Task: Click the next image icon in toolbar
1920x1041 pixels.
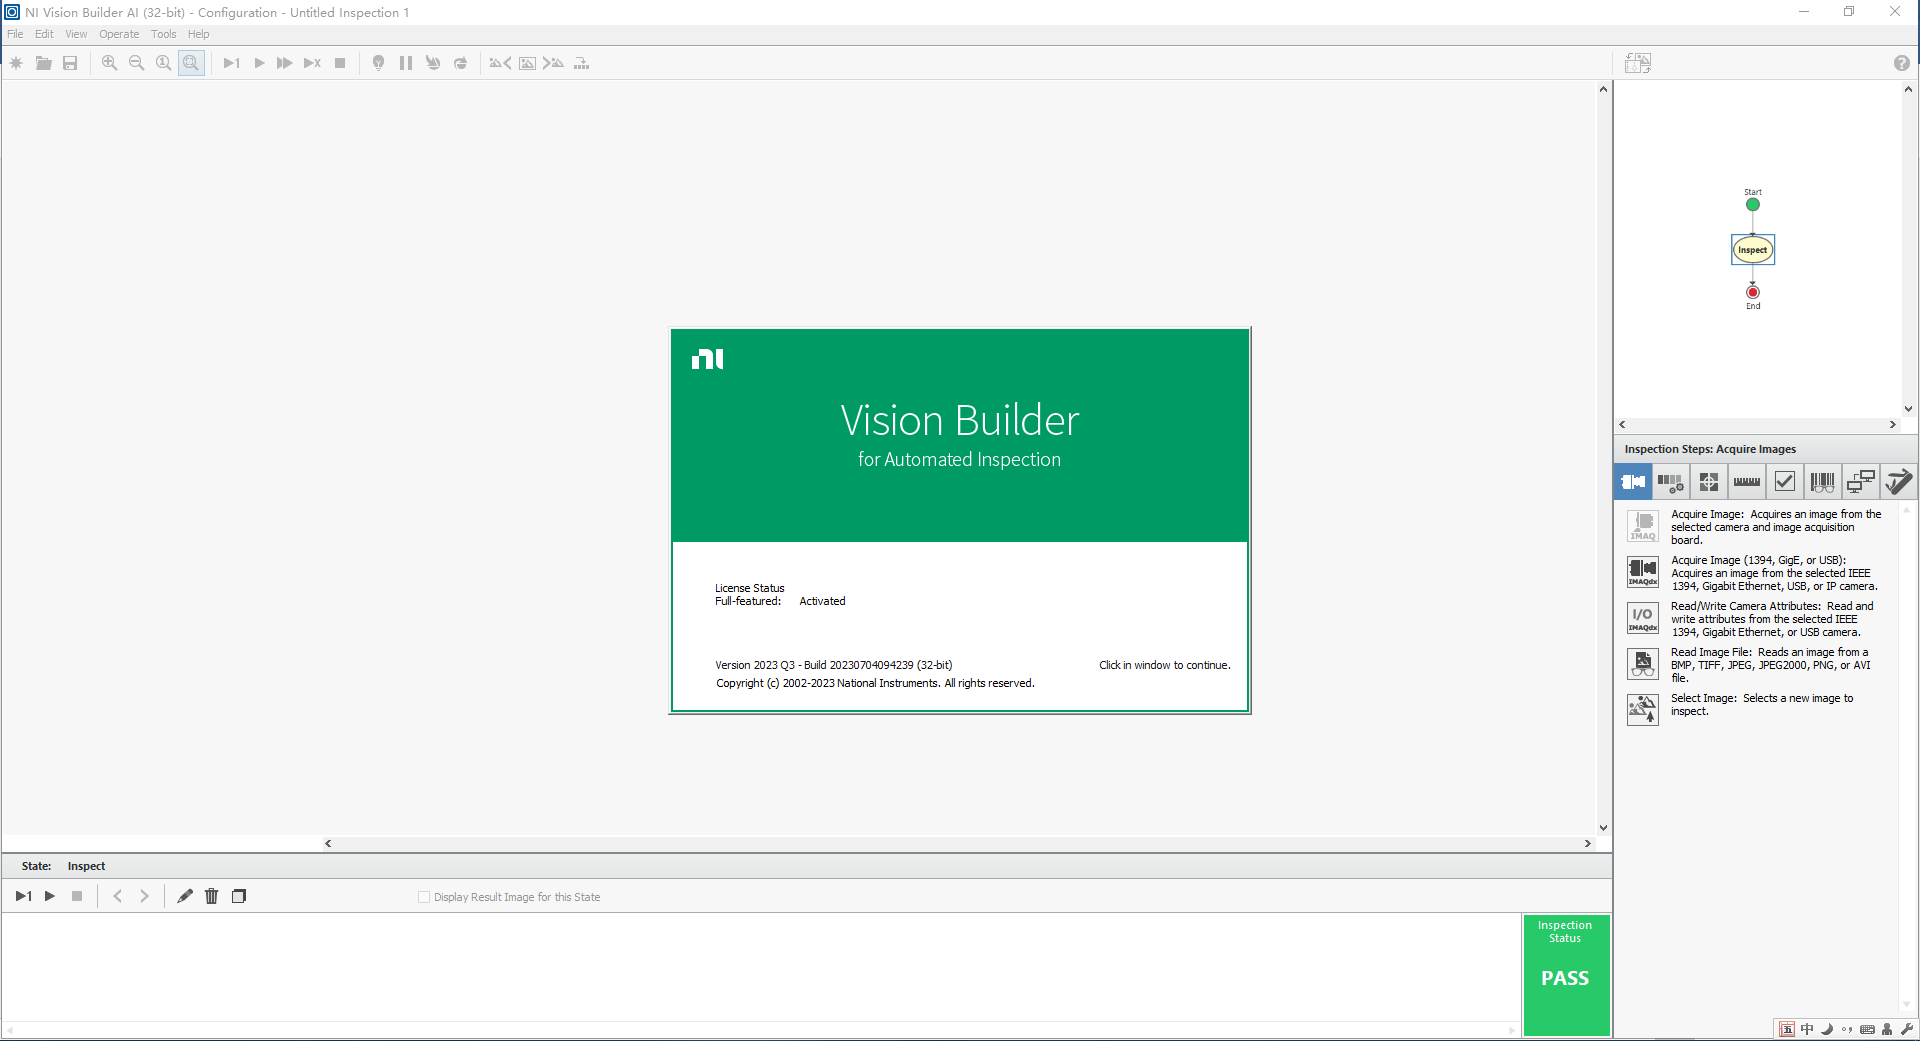Action: coord(553,63)
